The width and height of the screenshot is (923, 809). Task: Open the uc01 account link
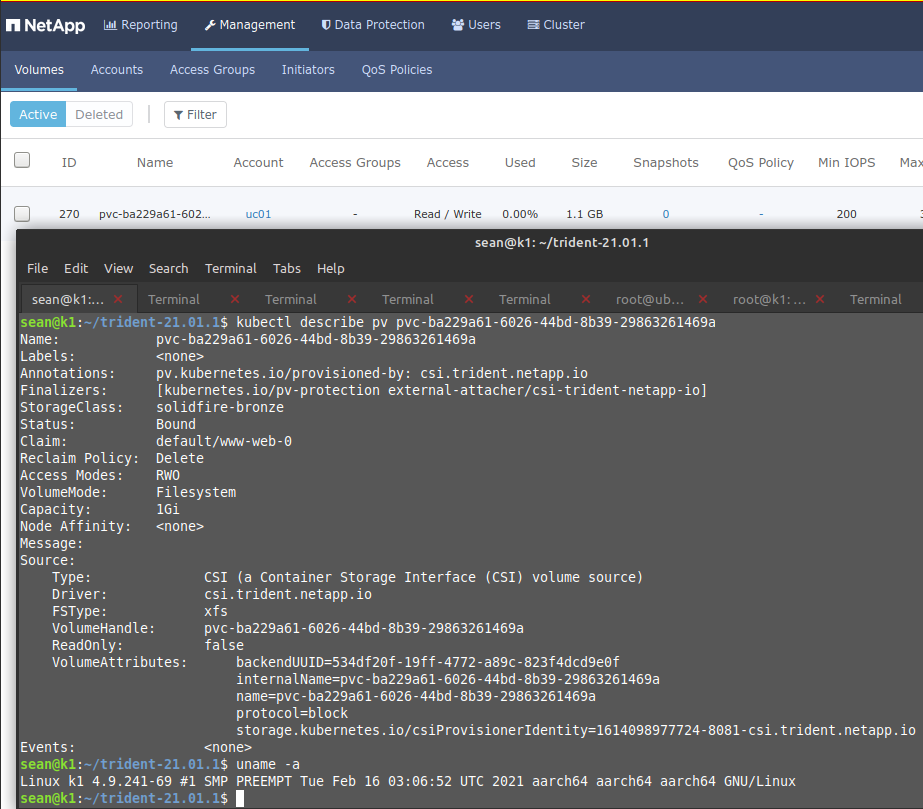[x=258, y=214]
